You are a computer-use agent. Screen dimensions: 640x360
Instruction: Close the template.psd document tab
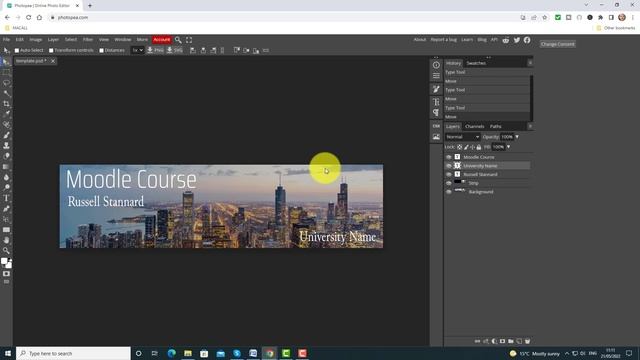click(x=53, y=61)
